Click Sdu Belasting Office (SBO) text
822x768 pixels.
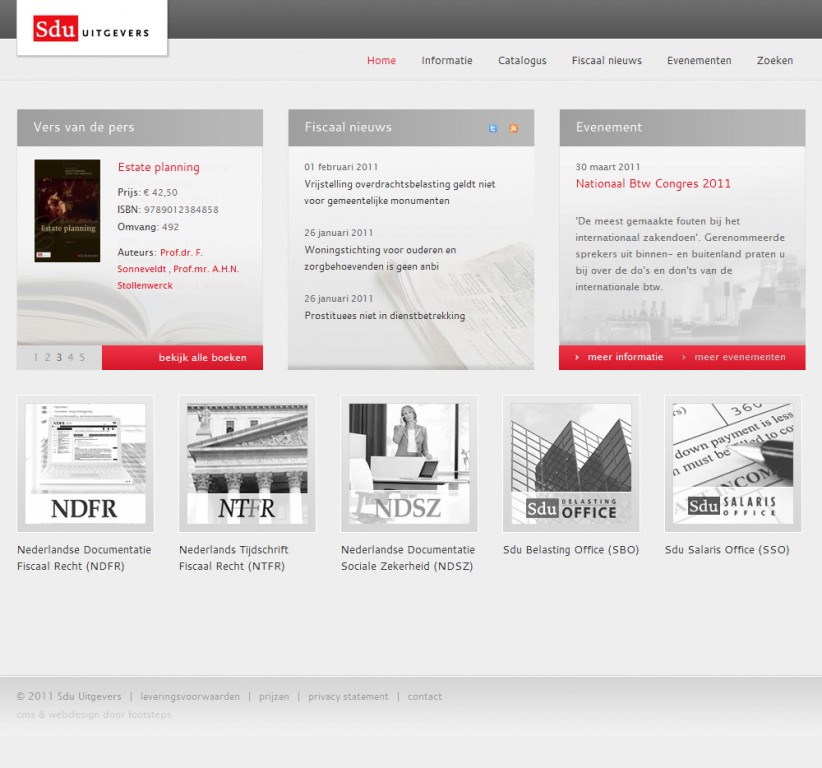coord(571,550)
